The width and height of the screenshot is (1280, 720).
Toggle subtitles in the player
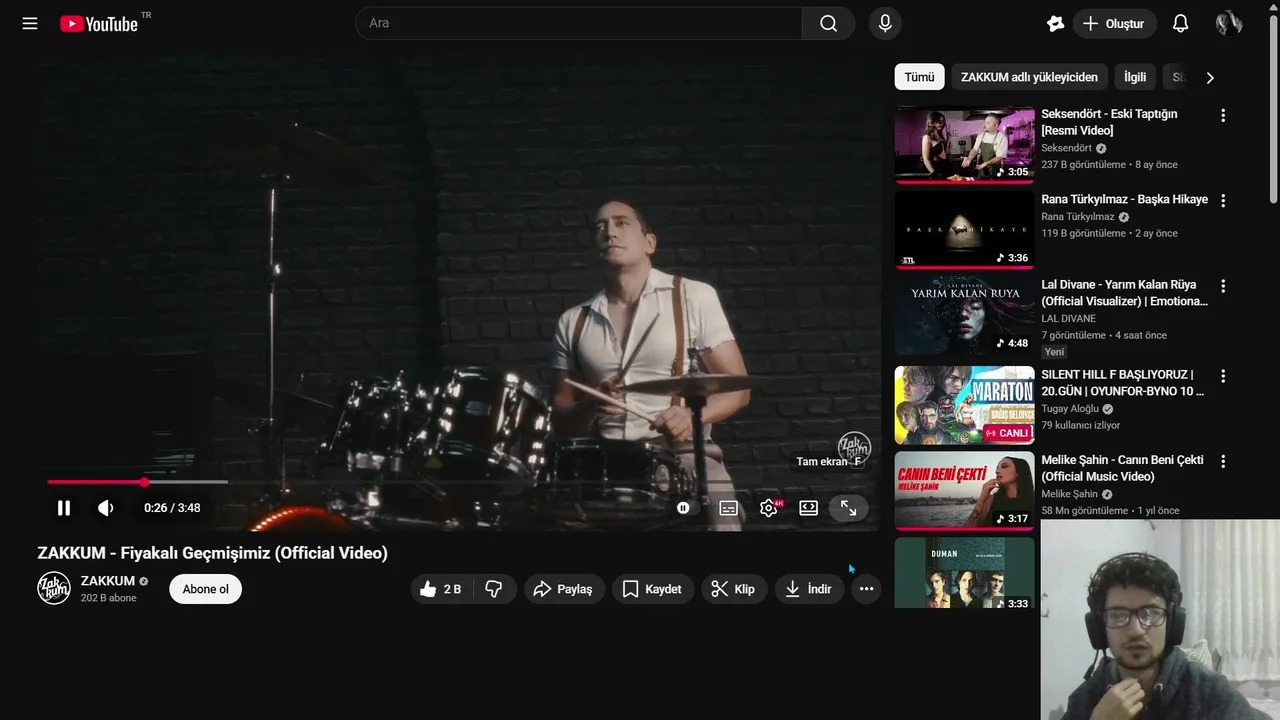coord(729,508)
